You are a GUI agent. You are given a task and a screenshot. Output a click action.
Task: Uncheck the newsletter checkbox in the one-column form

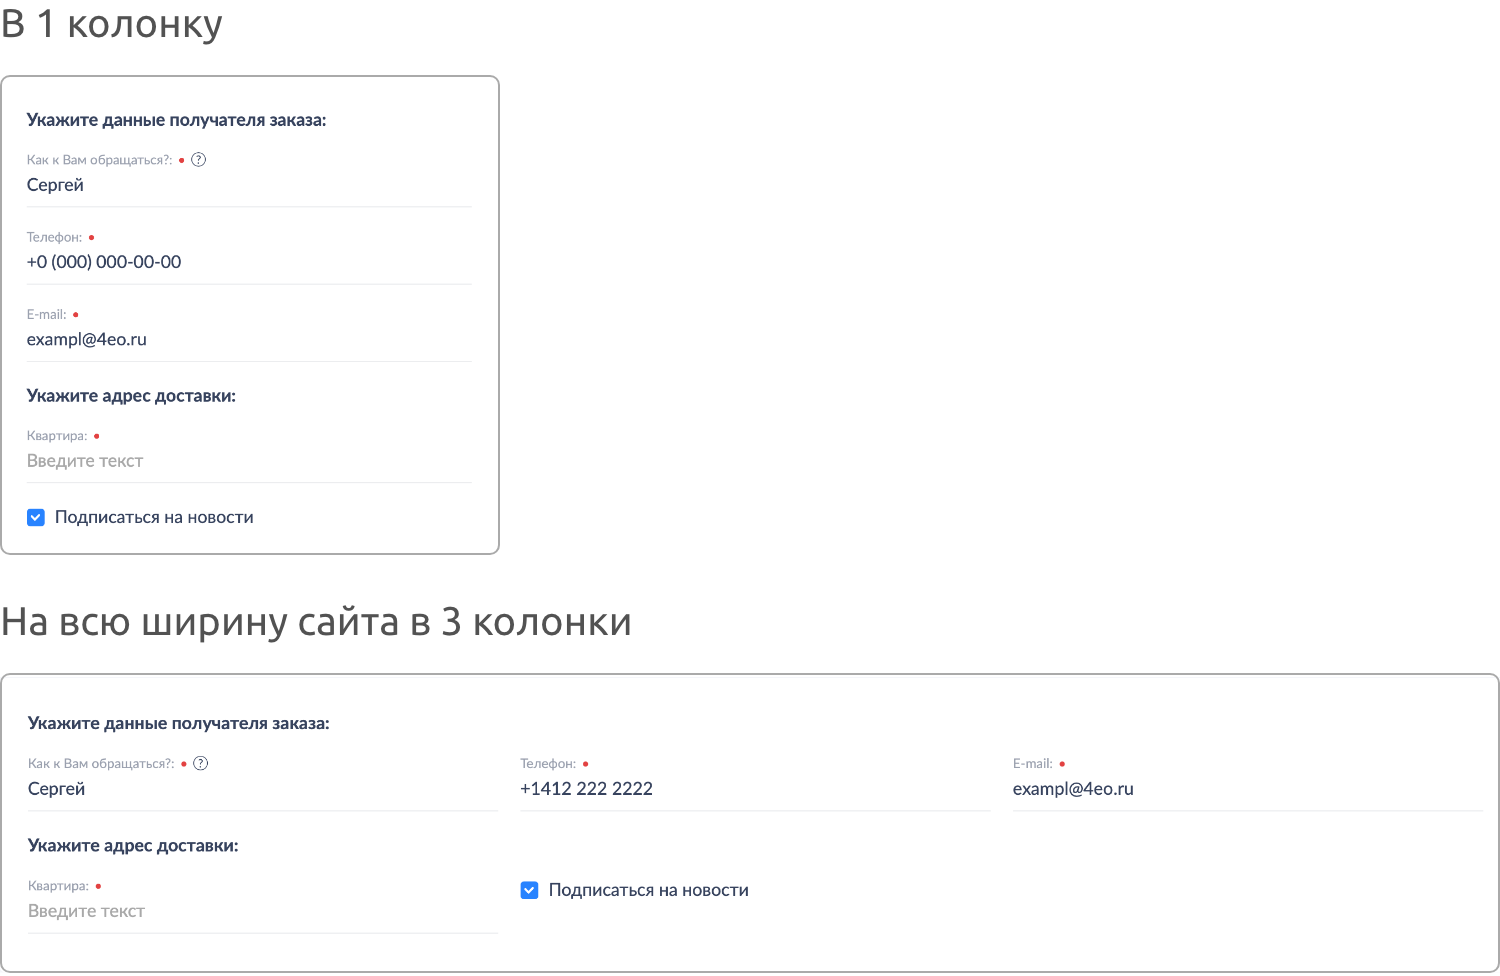[36, 517]
